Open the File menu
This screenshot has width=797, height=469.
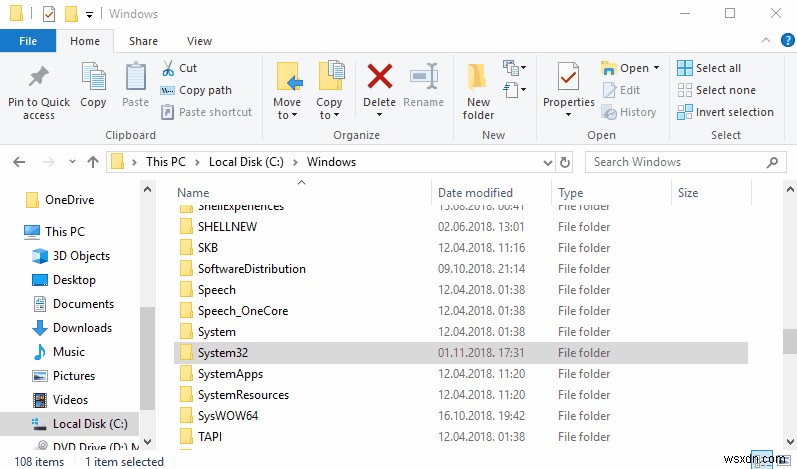point(28,41)
